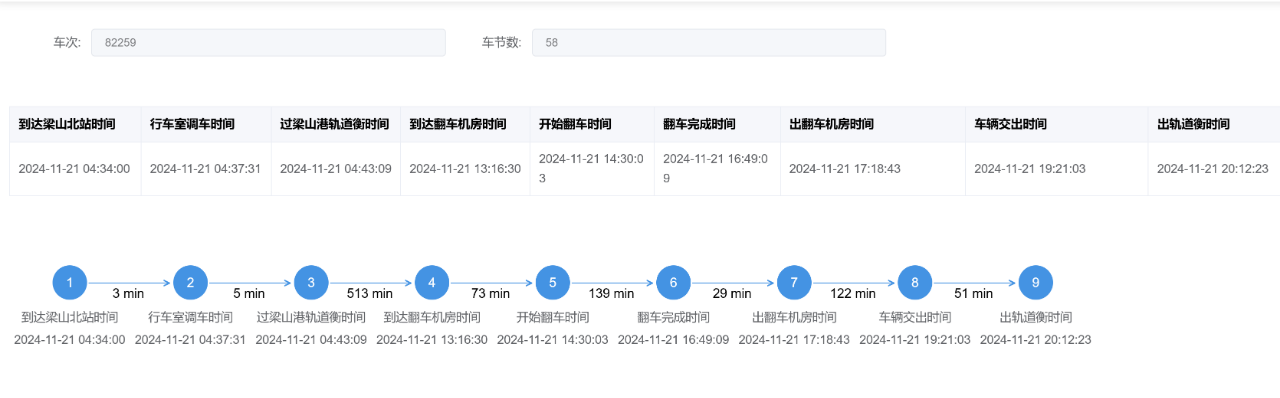Image resolution: width=1280 pixels, height=398 pixels.
Task: Focus the 车节数 input field showing 58
Action: click(x=709, y=42)
